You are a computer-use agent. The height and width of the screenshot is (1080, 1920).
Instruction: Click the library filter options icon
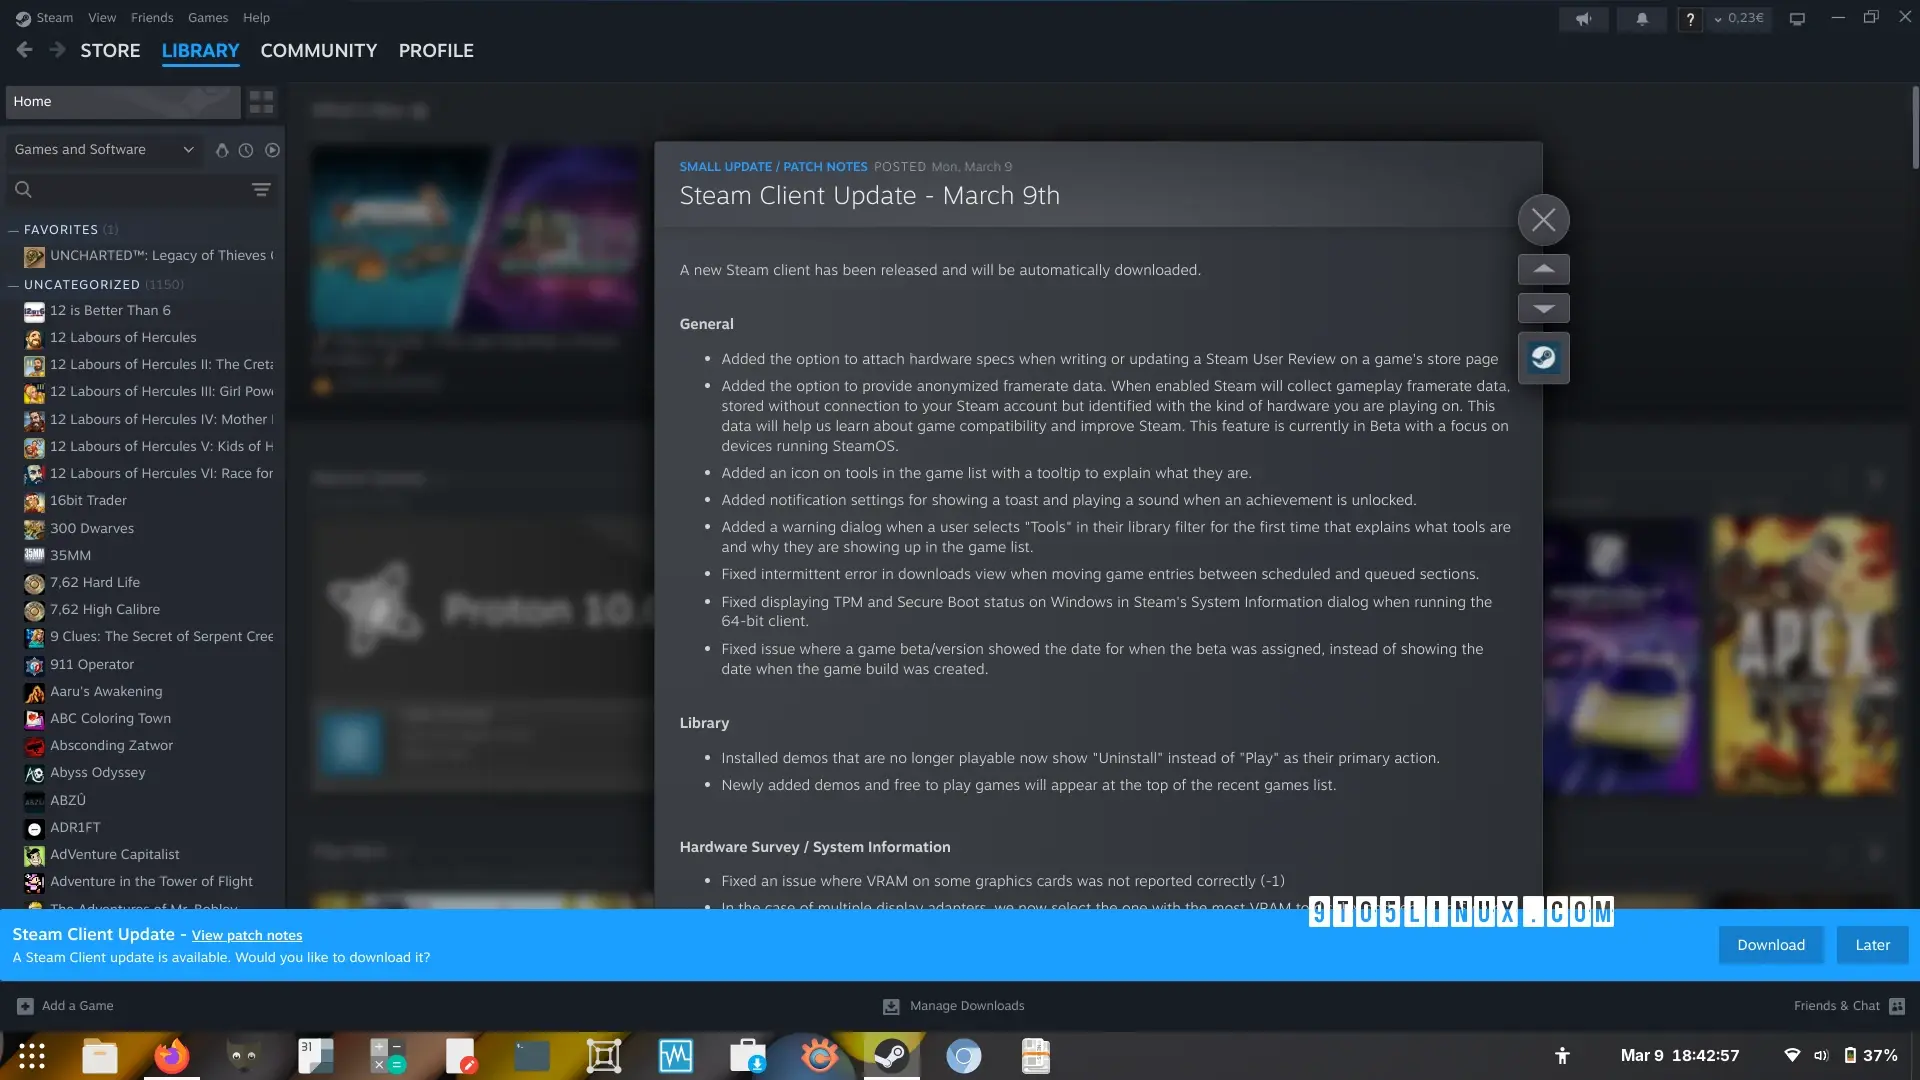261,190
